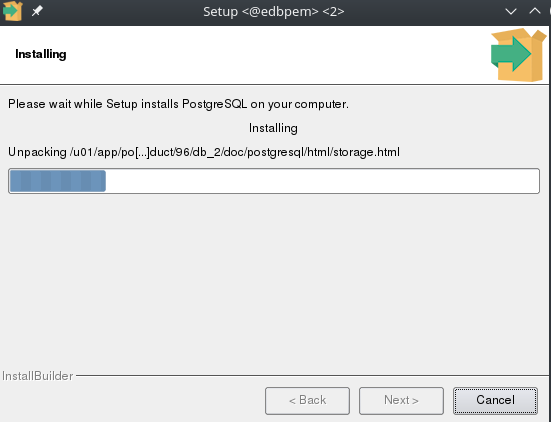Toggle the pin icon in the title bar

(37, 11)
